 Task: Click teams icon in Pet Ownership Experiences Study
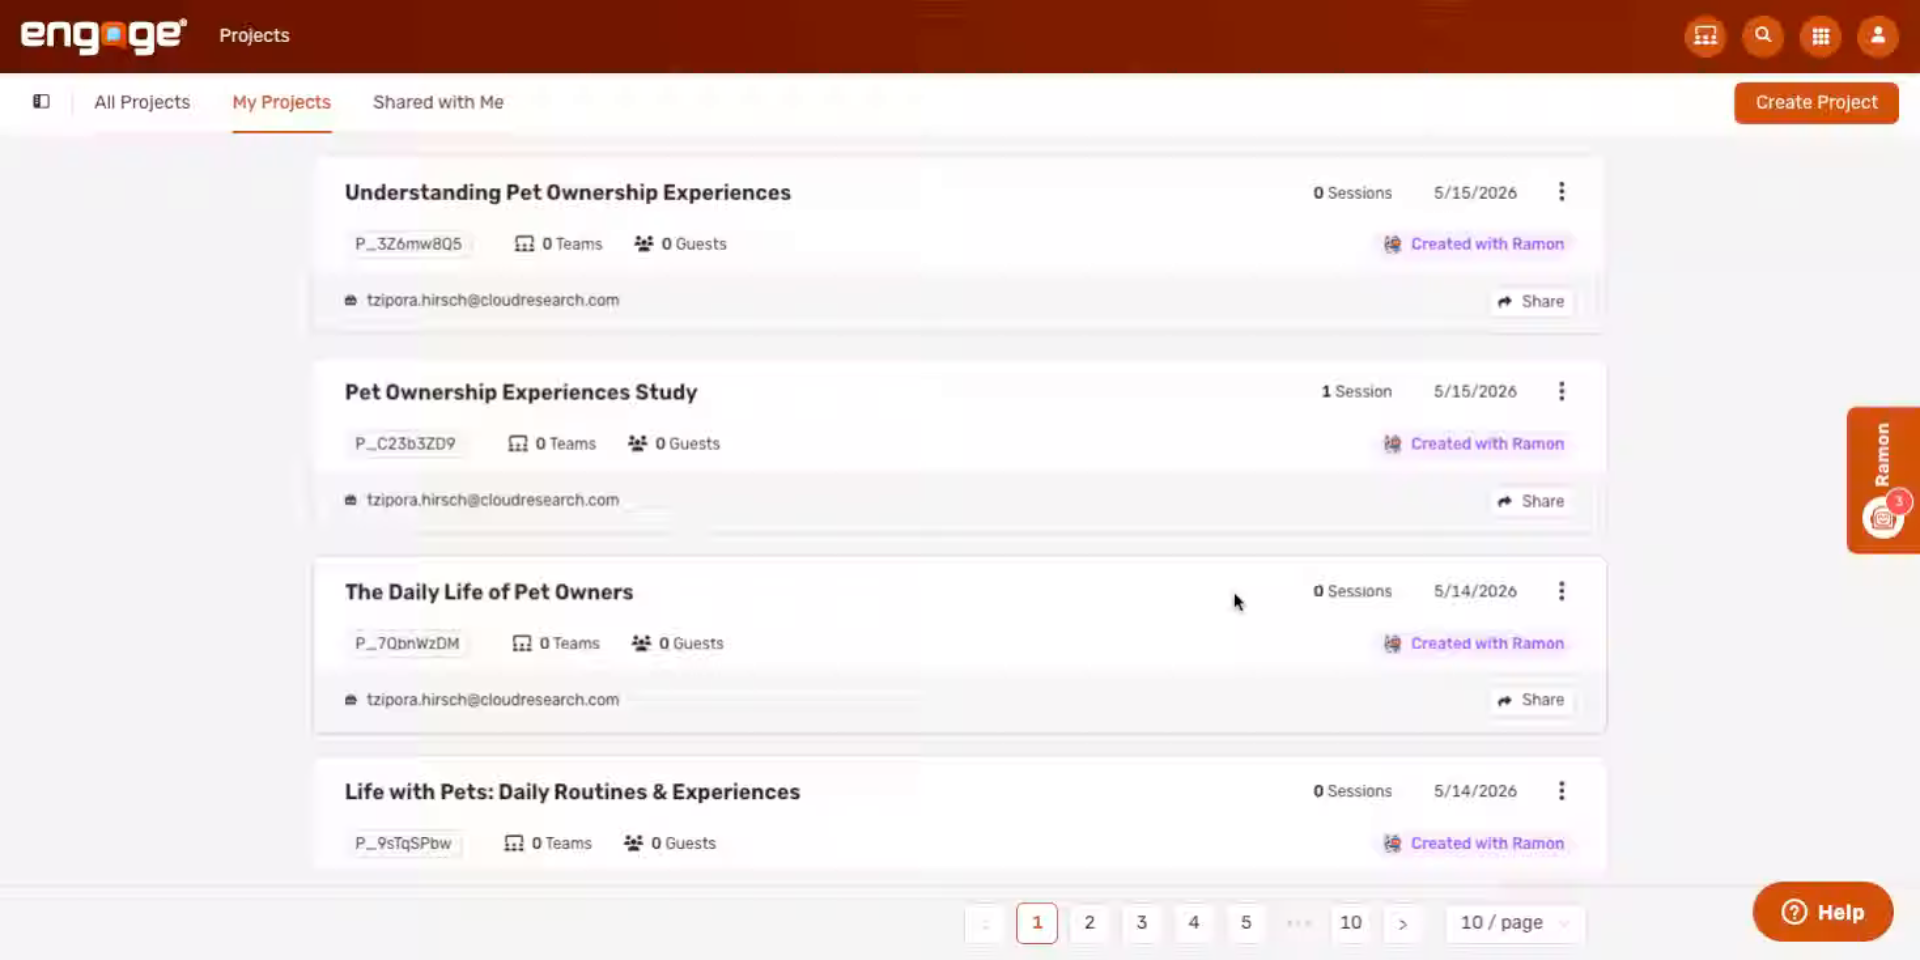coord(517,444)
